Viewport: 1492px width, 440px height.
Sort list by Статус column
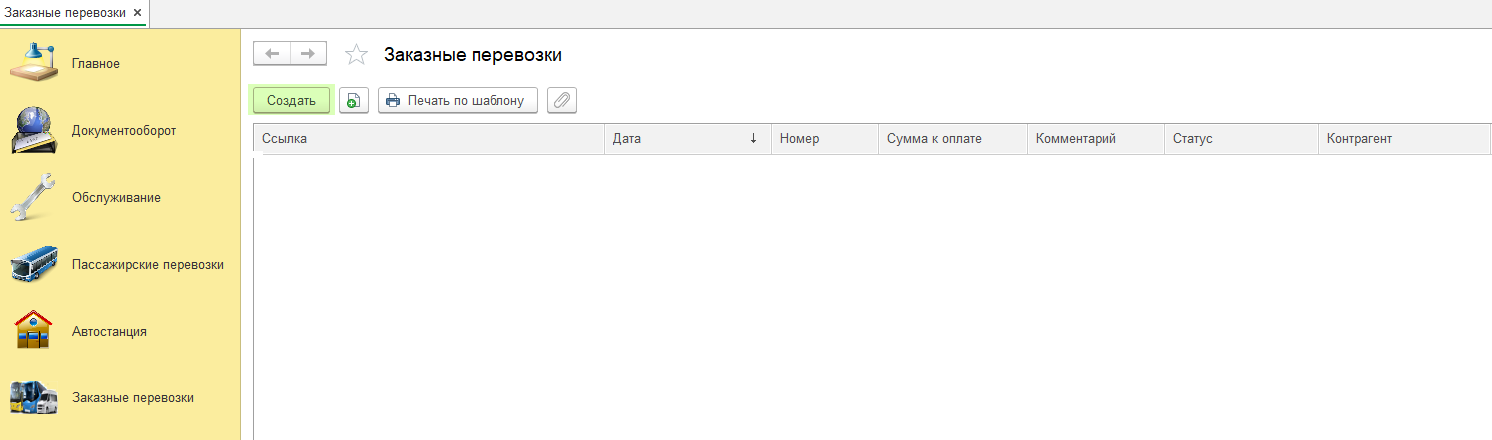click(x=1192, y=139)
